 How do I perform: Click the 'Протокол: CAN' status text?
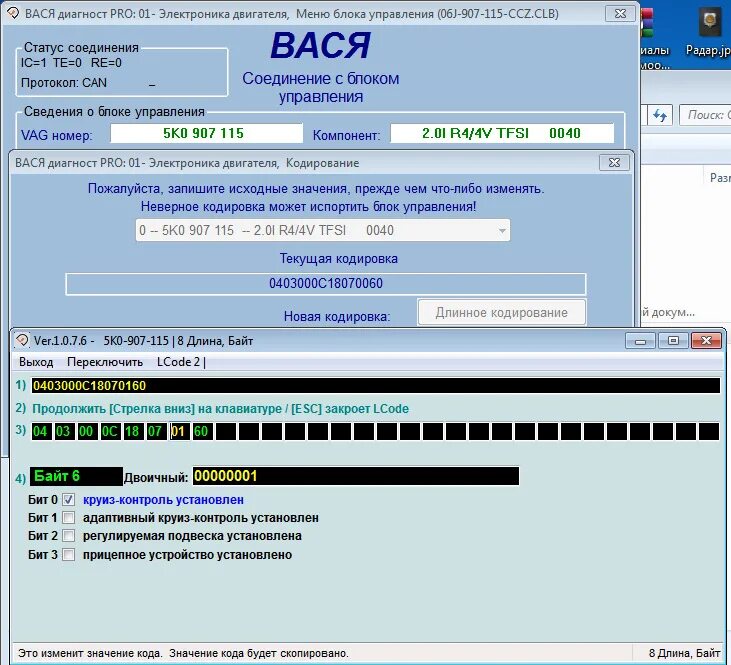pyautogui.click(x=64, y=83)
